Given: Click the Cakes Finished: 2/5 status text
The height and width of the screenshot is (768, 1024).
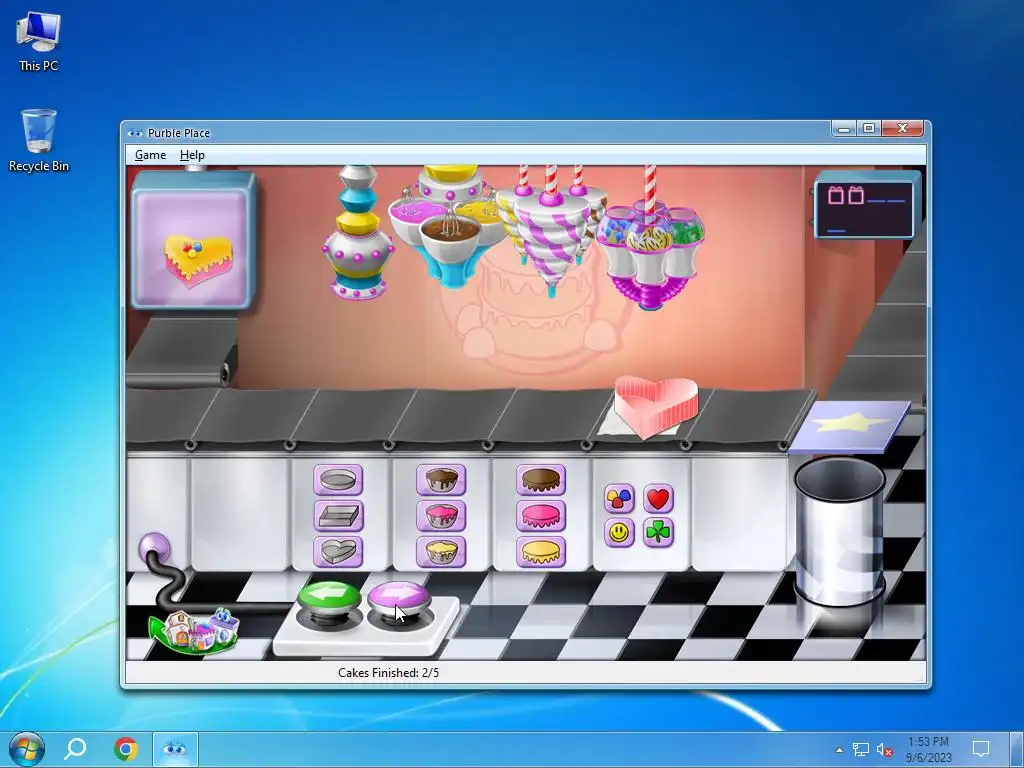Looking at the screenshot, I should click(389, 673).
